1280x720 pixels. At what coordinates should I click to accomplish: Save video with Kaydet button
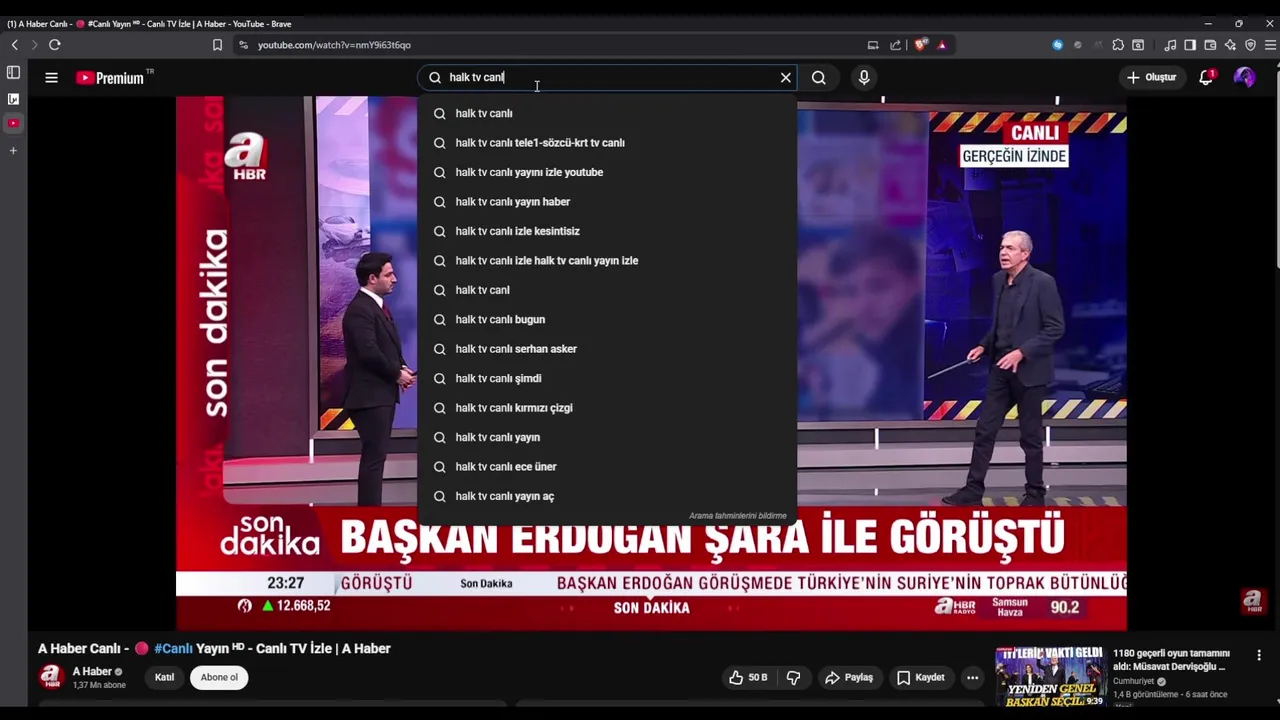[920, 677]
